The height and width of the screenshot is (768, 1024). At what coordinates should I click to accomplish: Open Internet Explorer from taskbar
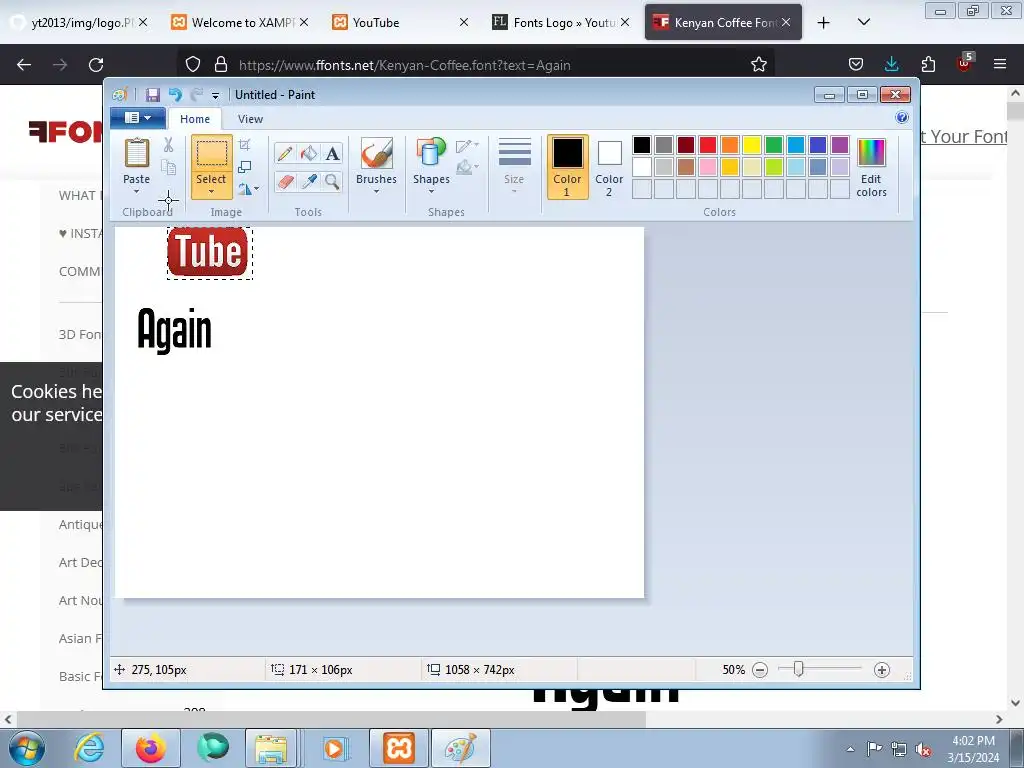[89, 748]
